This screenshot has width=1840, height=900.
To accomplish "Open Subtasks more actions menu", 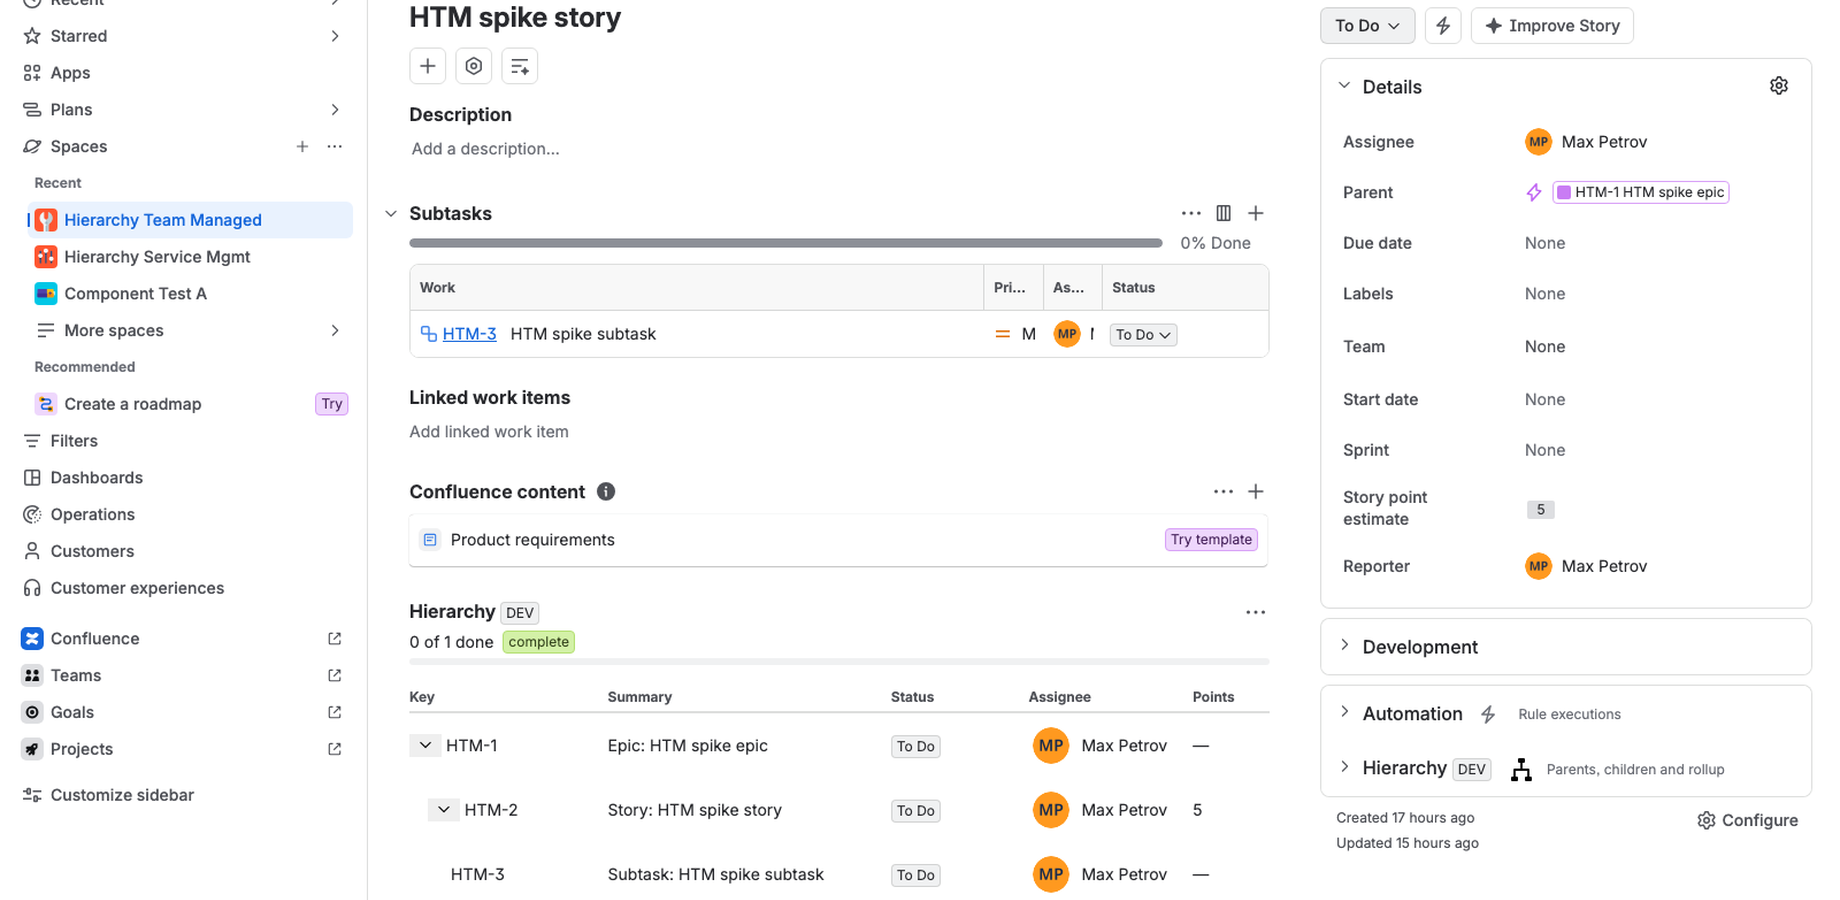I will (1190, 213).
